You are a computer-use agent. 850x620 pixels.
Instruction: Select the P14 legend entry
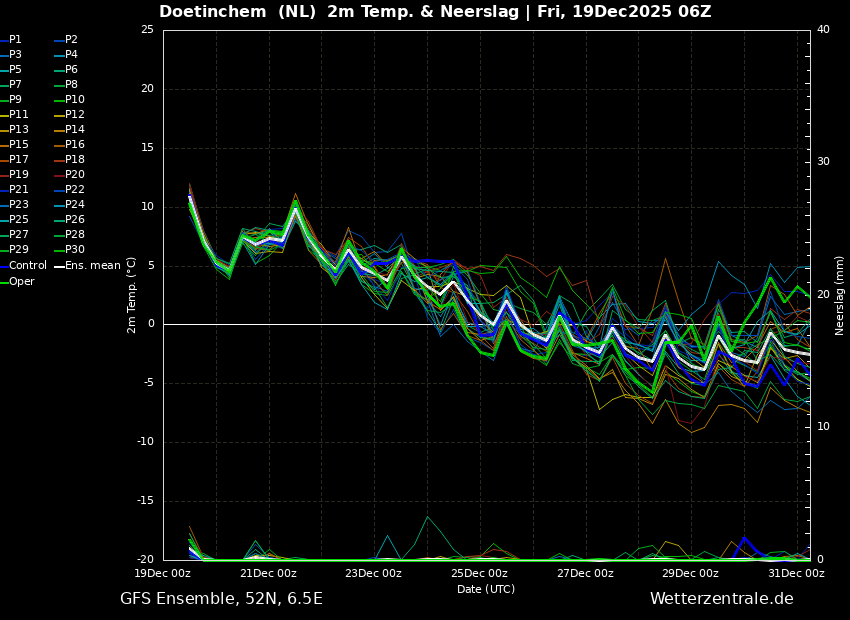click(x=74, y=130)
